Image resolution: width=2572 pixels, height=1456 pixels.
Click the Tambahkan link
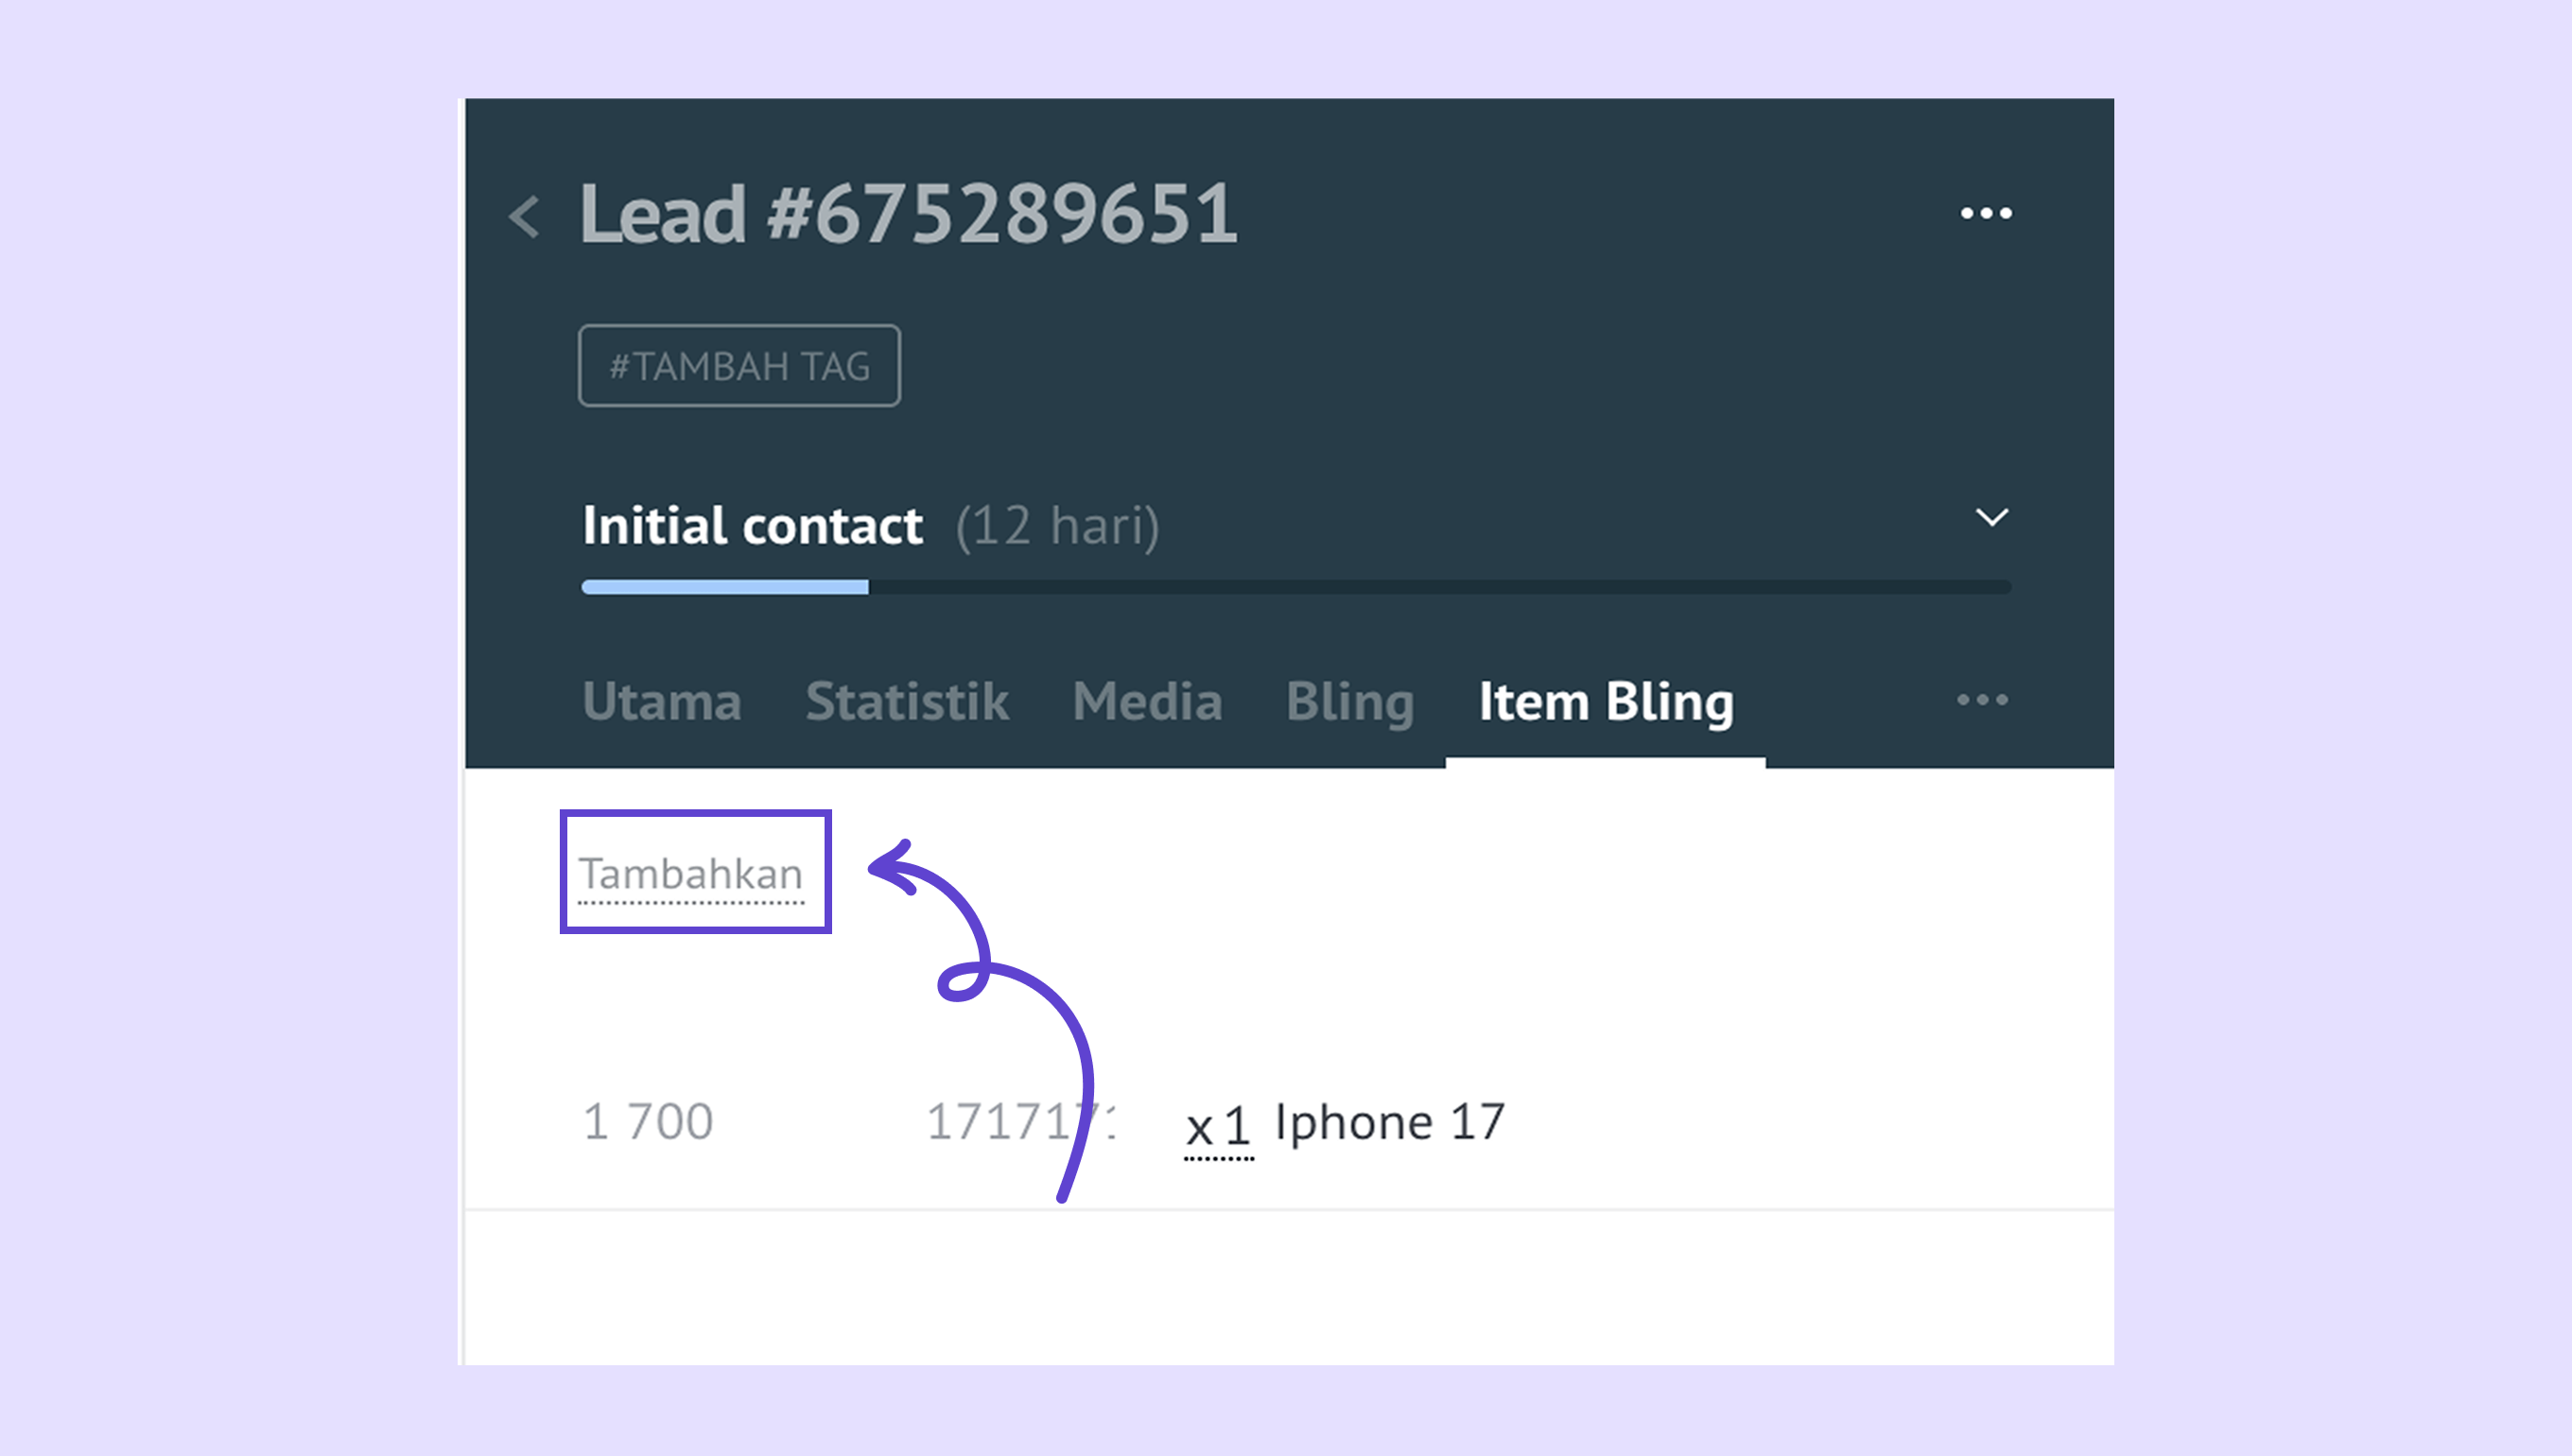coord(691,874)
